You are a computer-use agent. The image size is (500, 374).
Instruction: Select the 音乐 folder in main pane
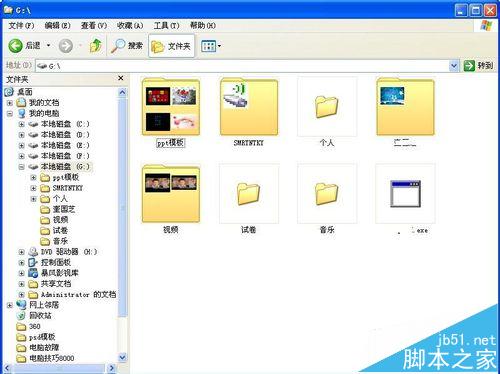pyautogui.click(x=327, y=194)
